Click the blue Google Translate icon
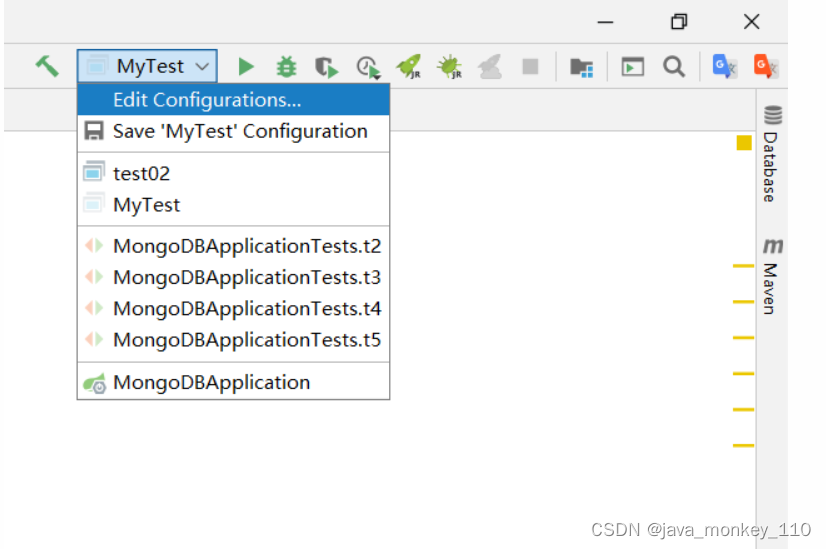This screenshot has height=549, width=826. point(724,66)
